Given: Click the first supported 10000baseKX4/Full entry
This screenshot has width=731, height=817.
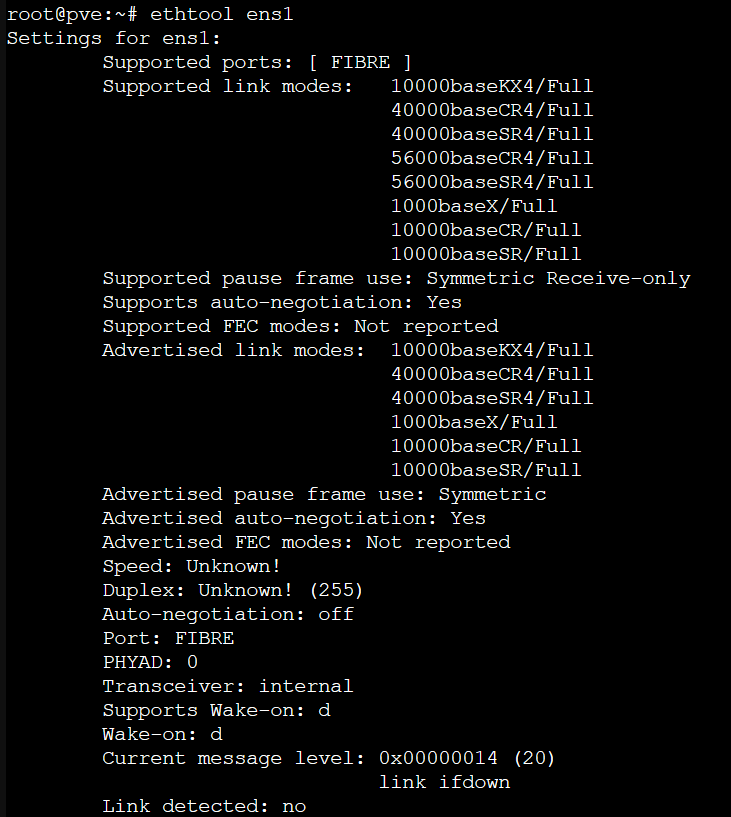Looking at the screenshot, I should [492, 86].
